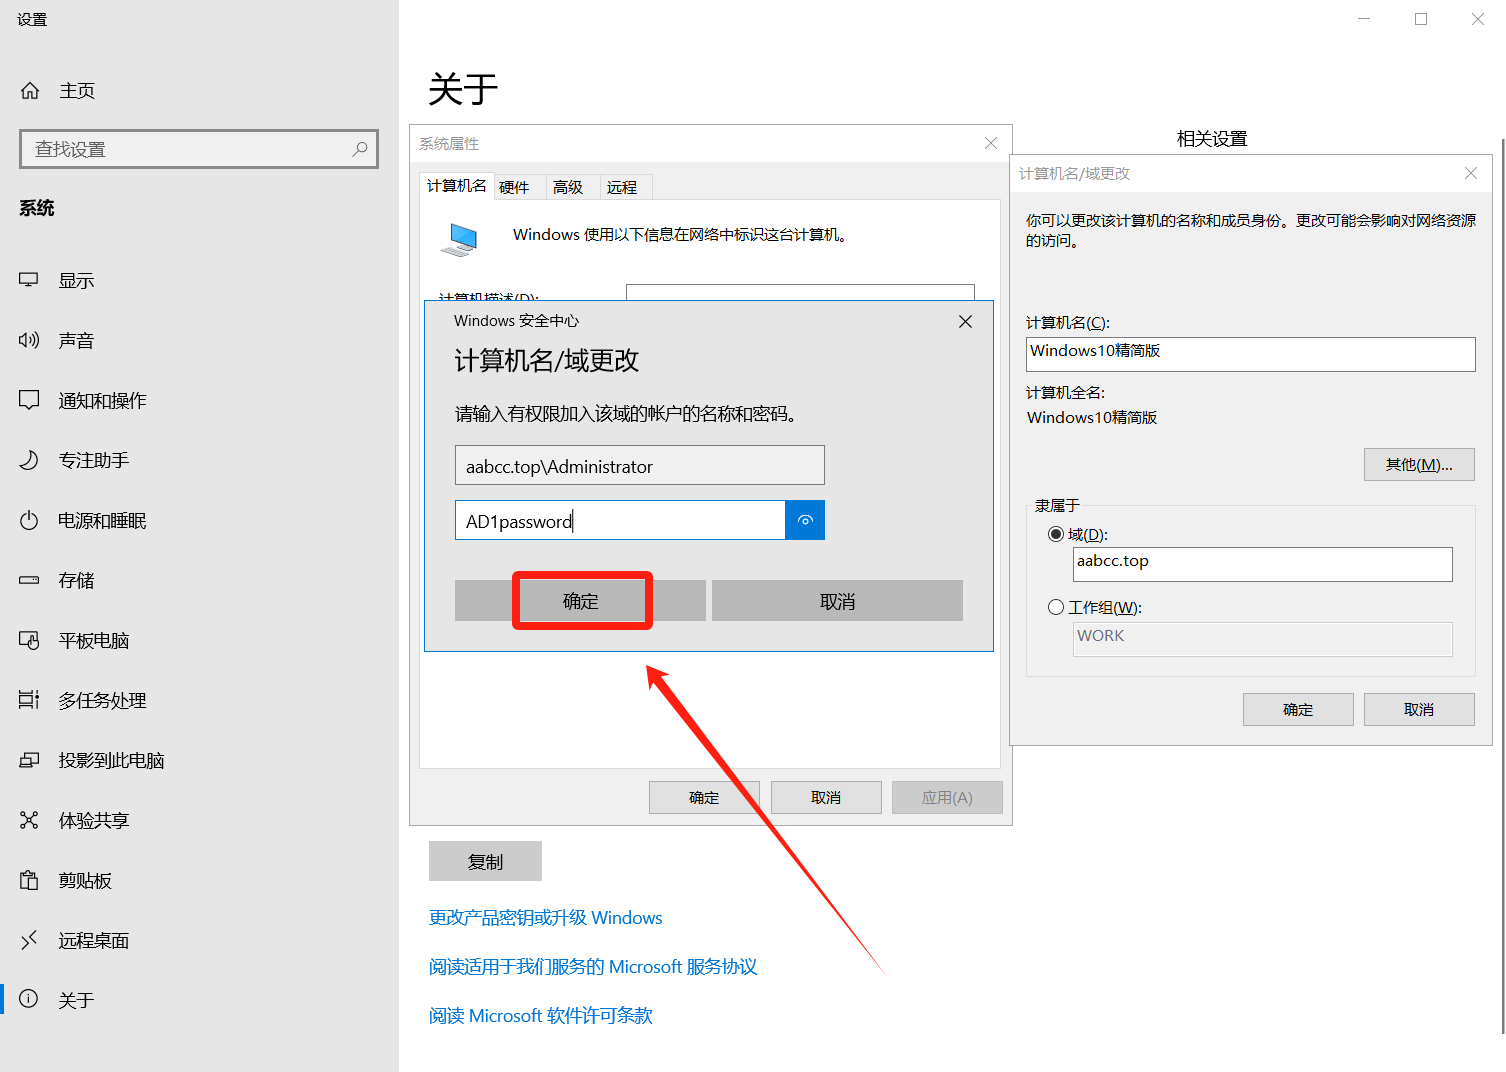Select the 域(D) radio button
1506x1072 pixels.
[x=1055, y=534]
